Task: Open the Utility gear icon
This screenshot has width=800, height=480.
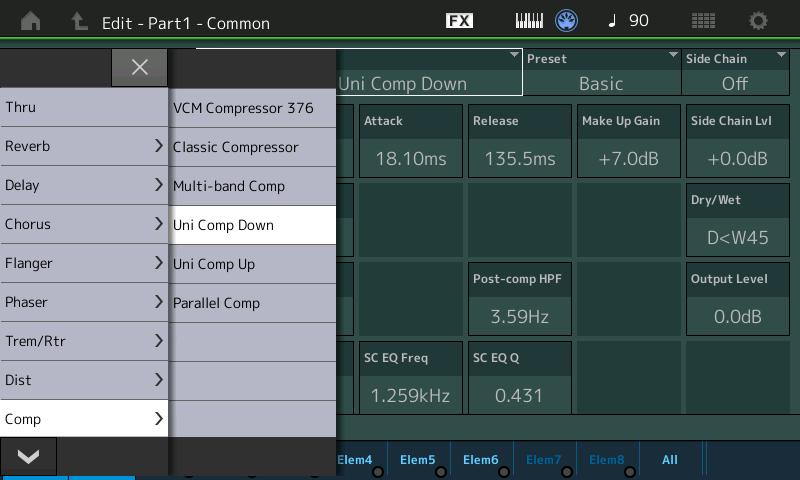Action: click(759, 21)
